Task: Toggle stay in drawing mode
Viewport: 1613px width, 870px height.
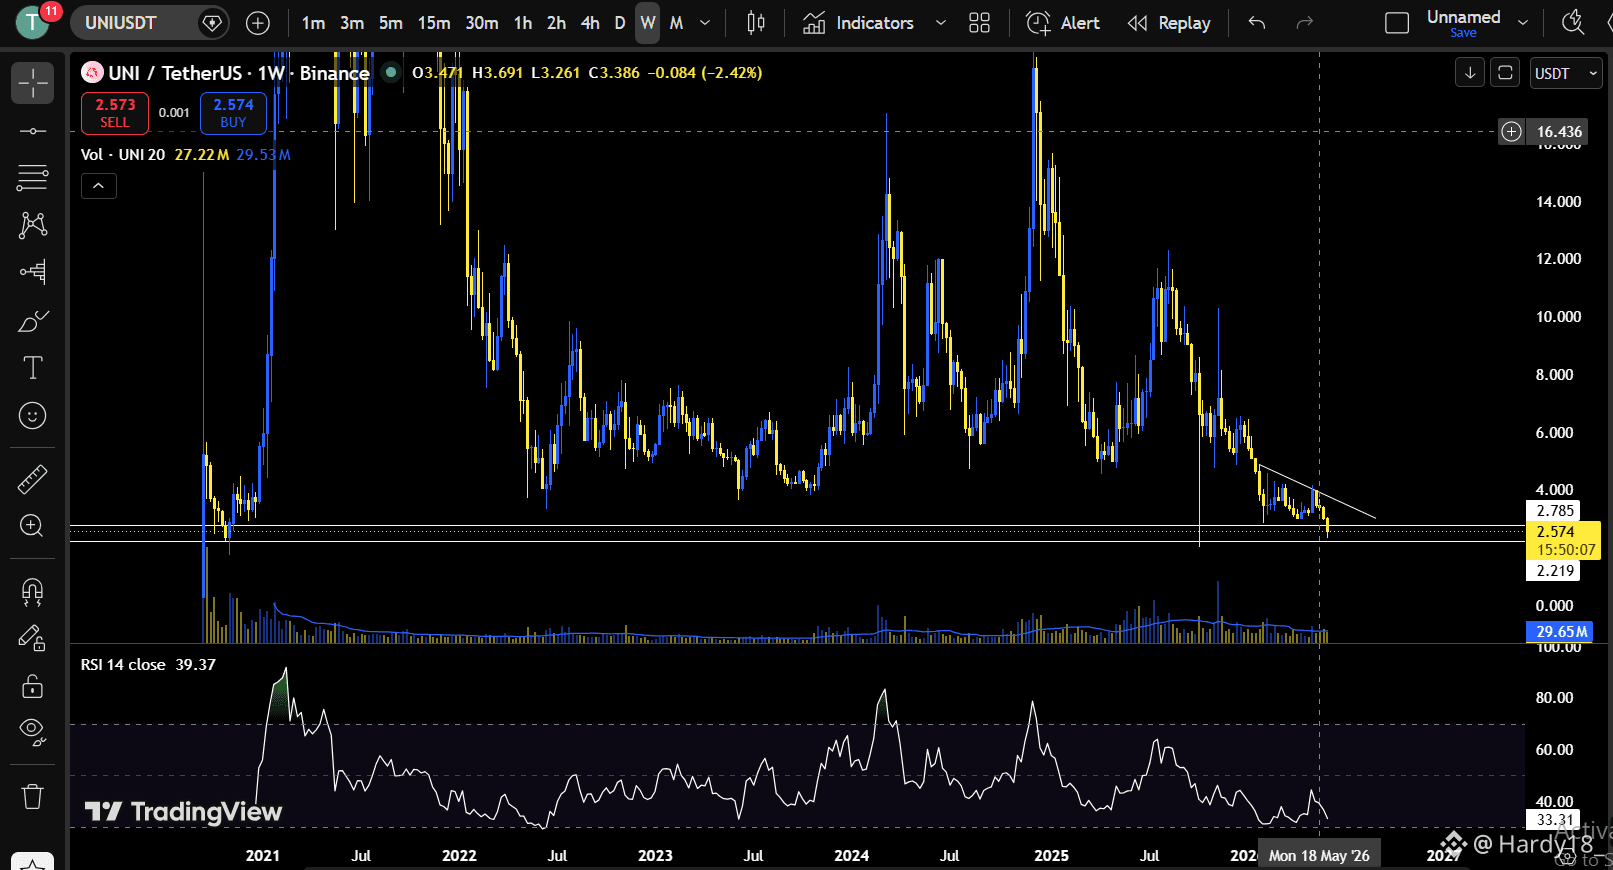Action: click(x=32, y=639)
